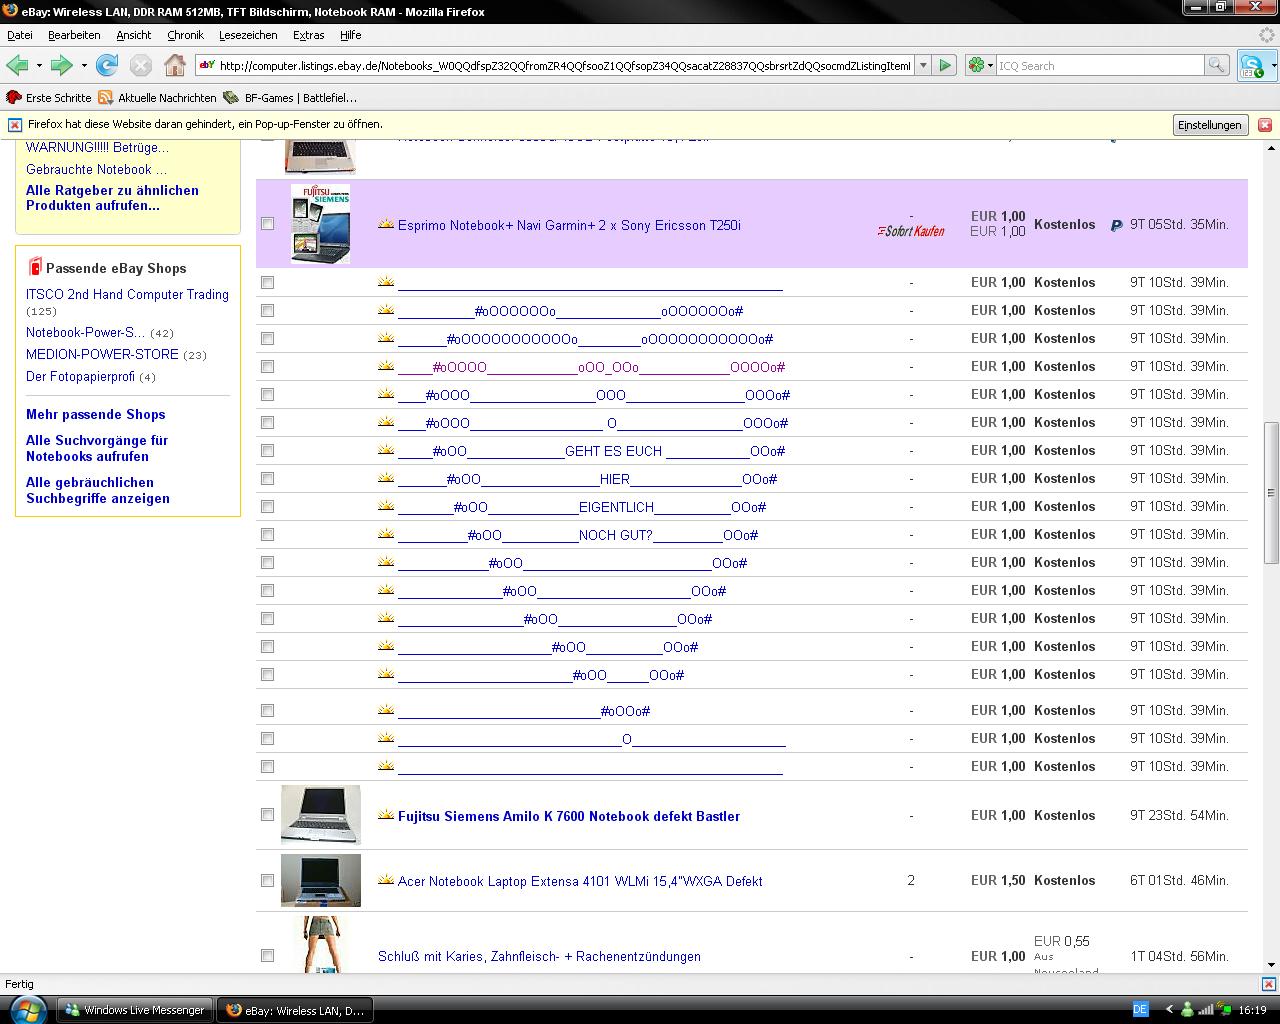Image resolution: width=1280 pixels, height=1024 pixels.
Task: Click scrollbar down arrow
Action: pos(1271,964)
